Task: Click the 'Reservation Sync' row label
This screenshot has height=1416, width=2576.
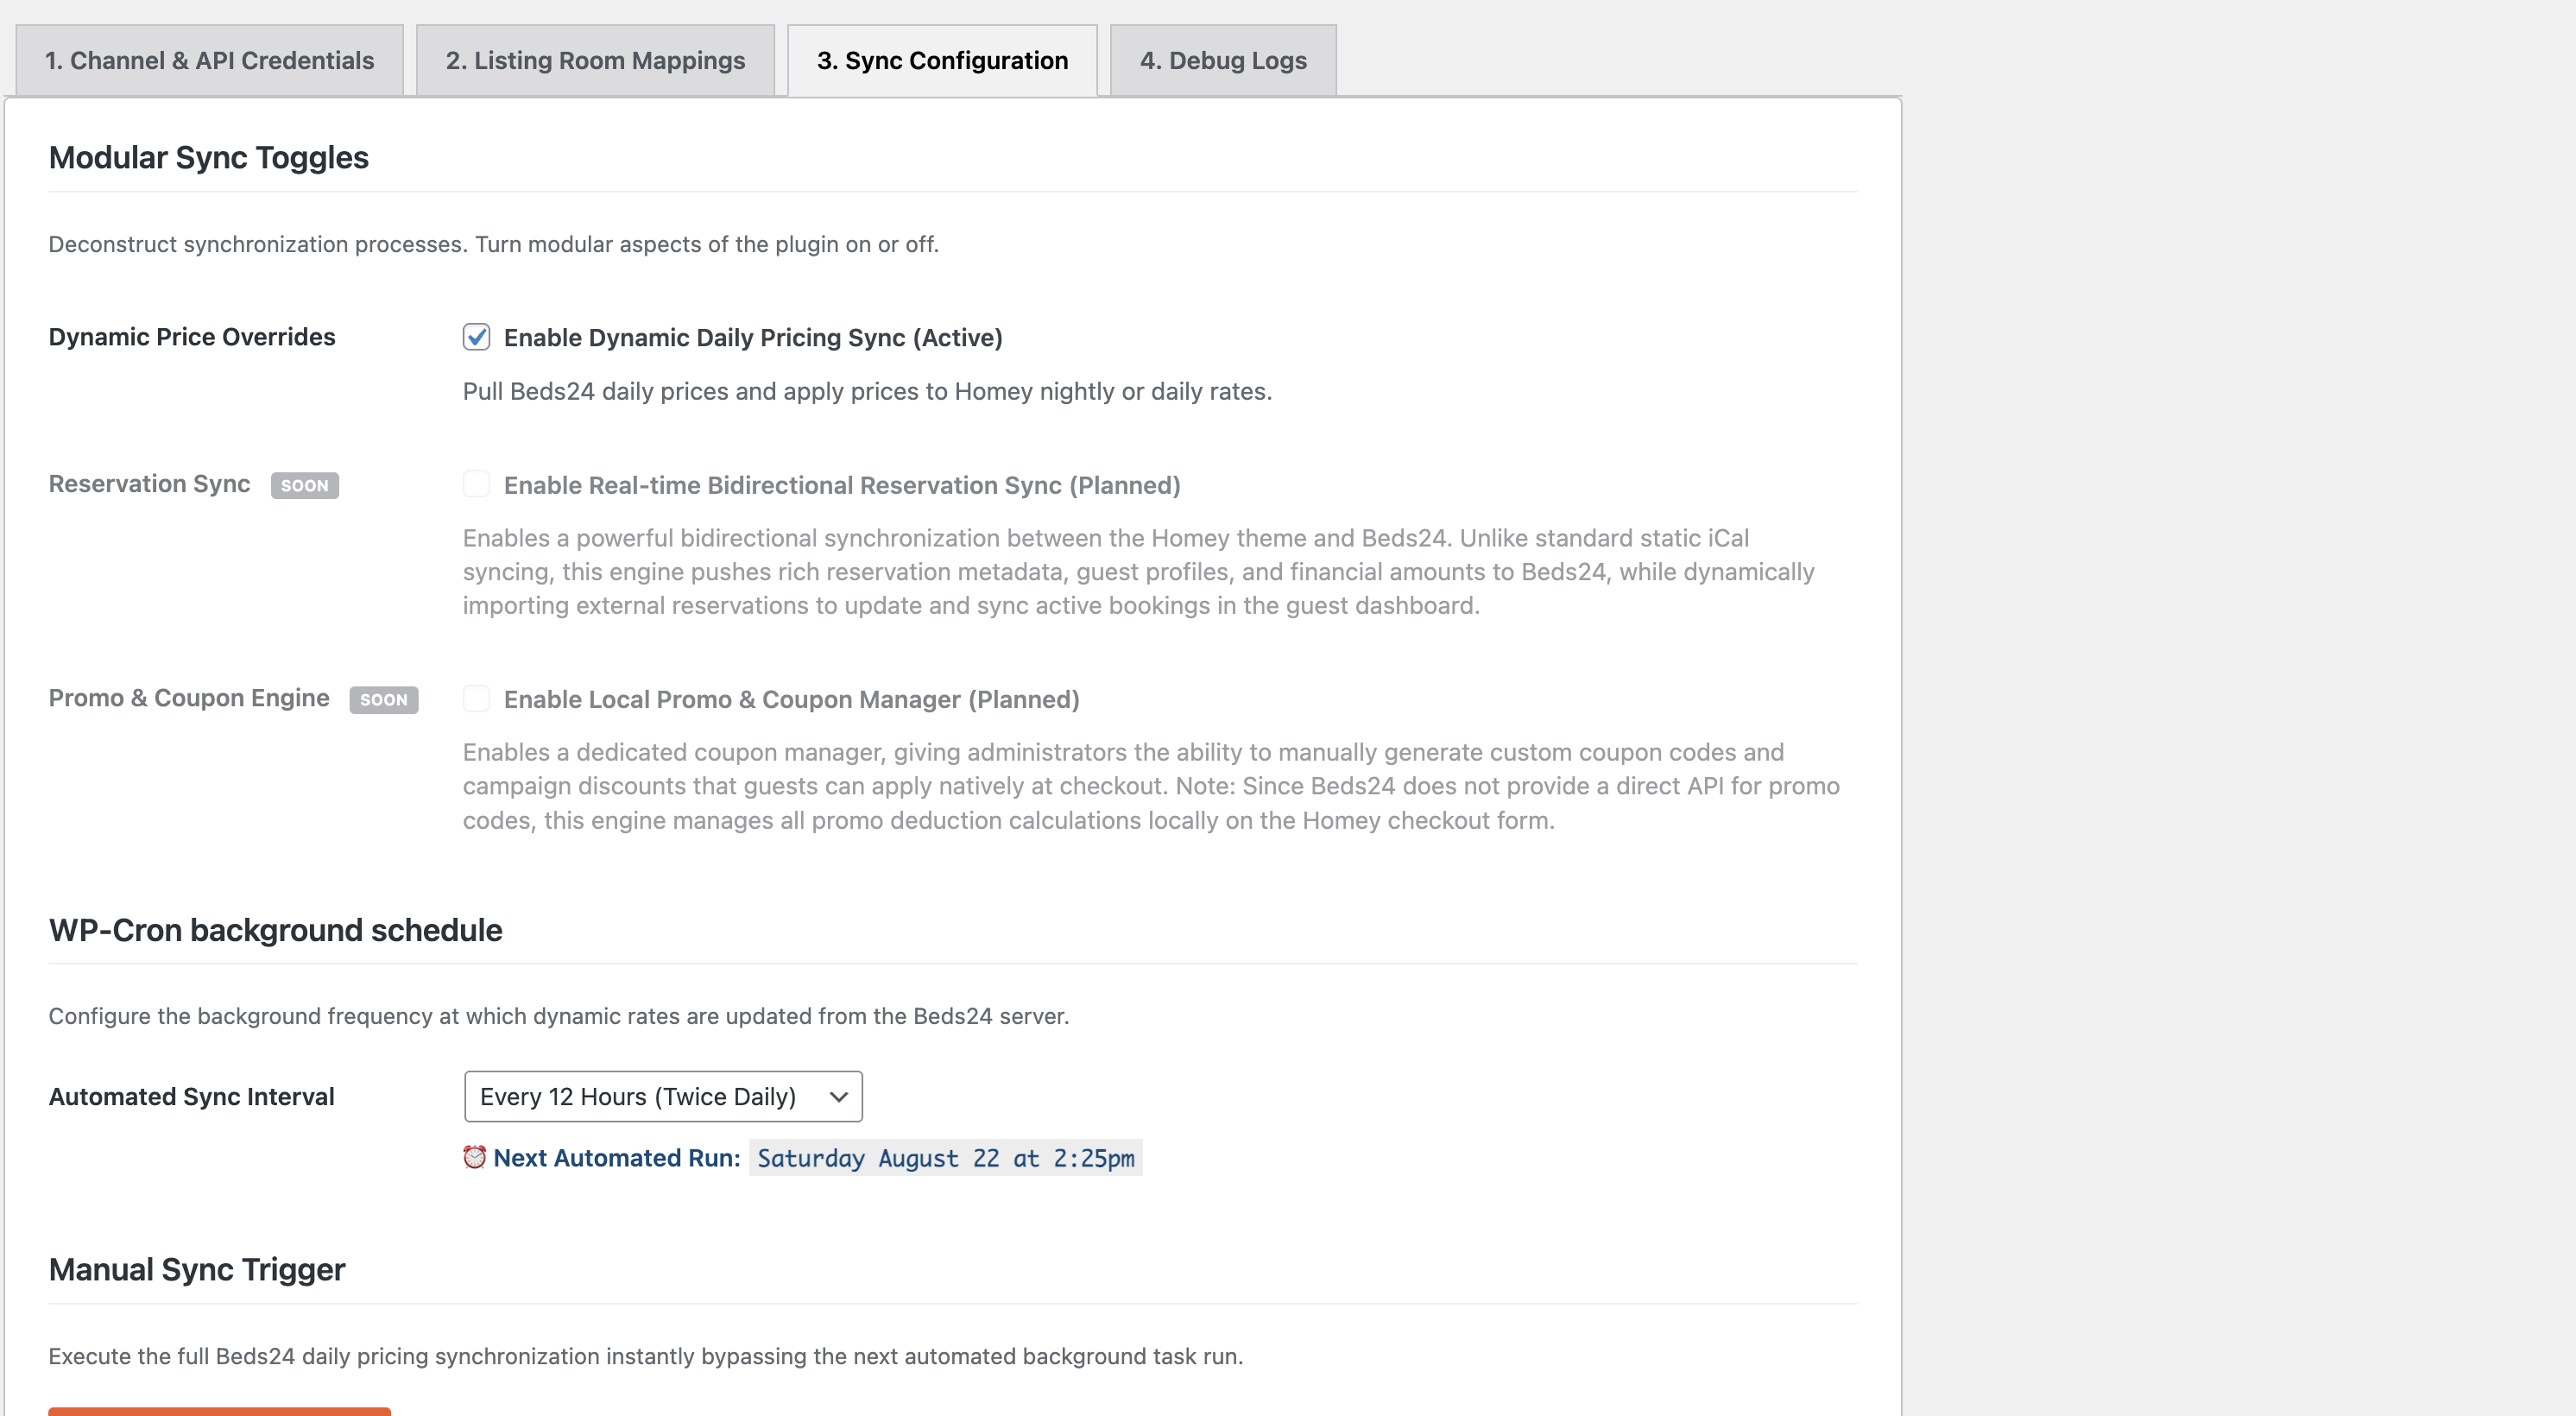Action: [150, 484]
